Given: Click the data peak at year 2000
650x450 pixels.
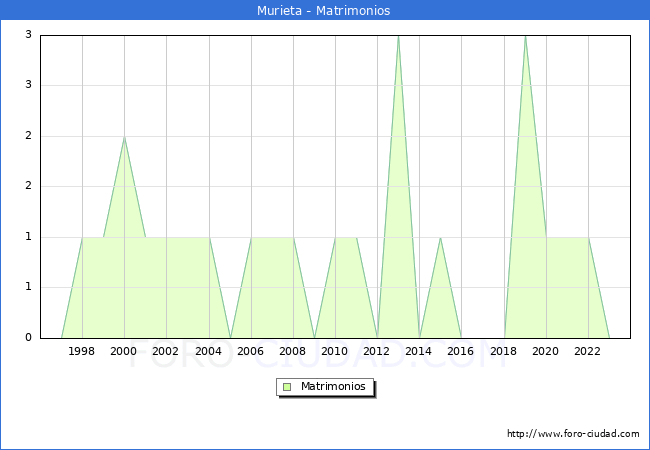Looking at the screenshot, I should pyautogui.click(x=124, y=137).
